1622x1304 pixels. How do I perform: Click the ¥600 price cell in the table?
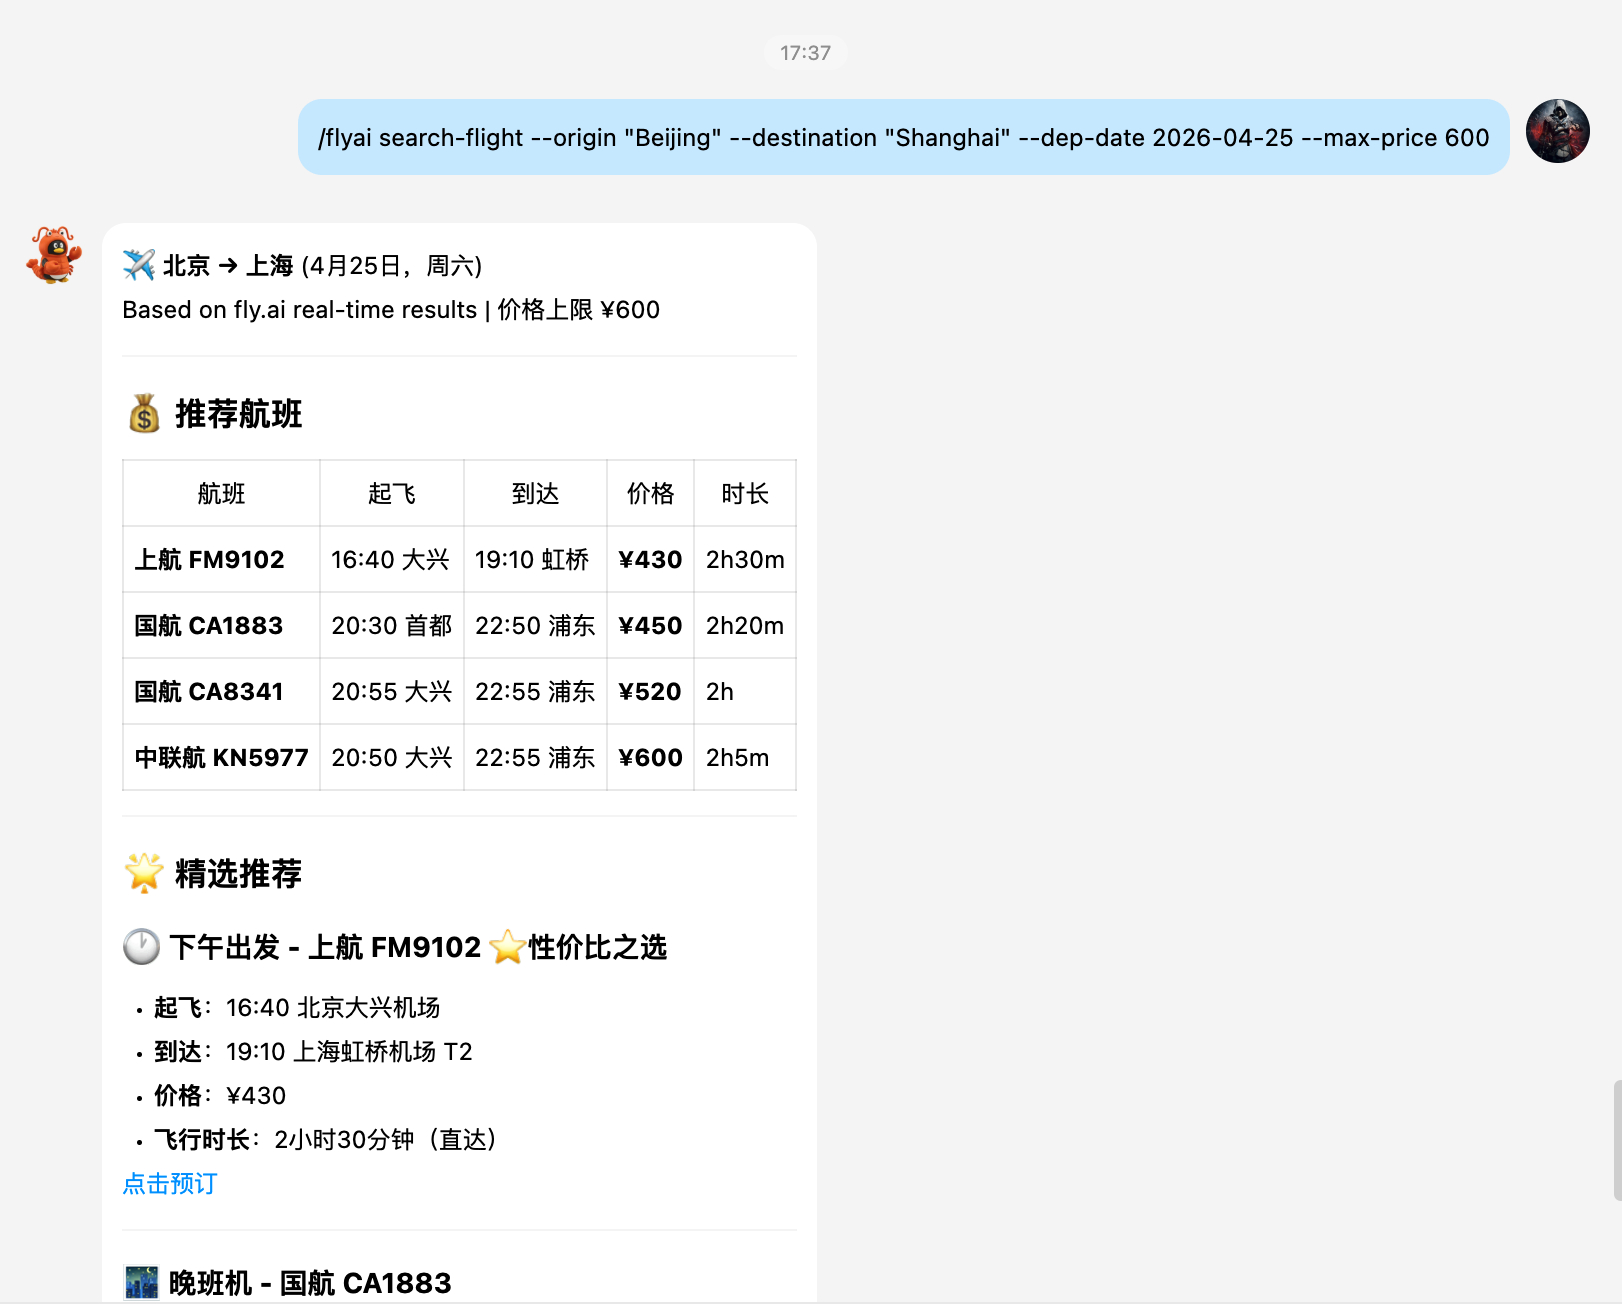coord(650,757)
